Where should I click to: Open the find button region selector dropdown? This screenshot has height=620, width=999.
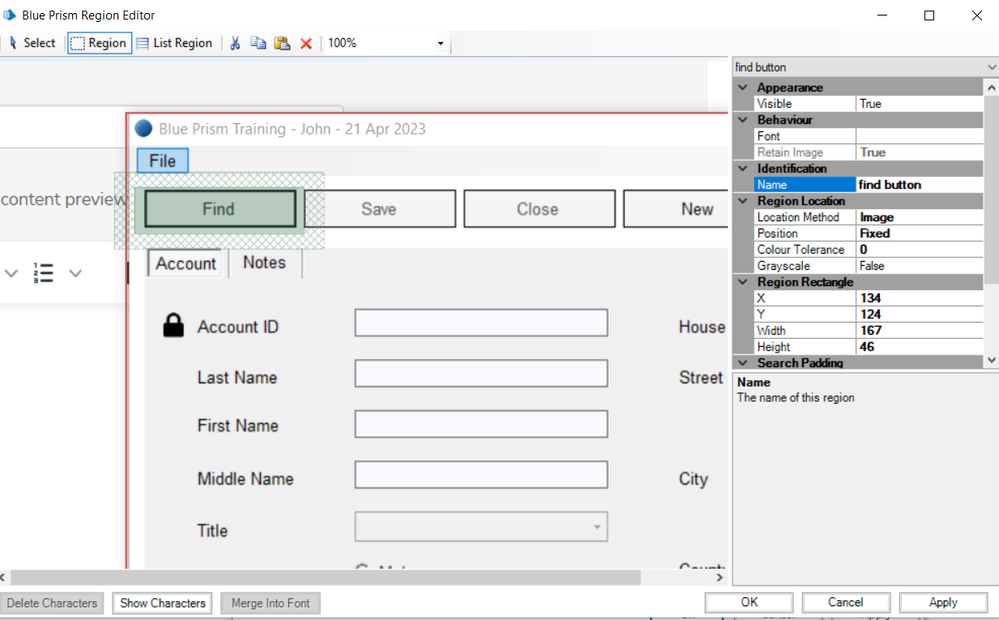pos(991,67)
